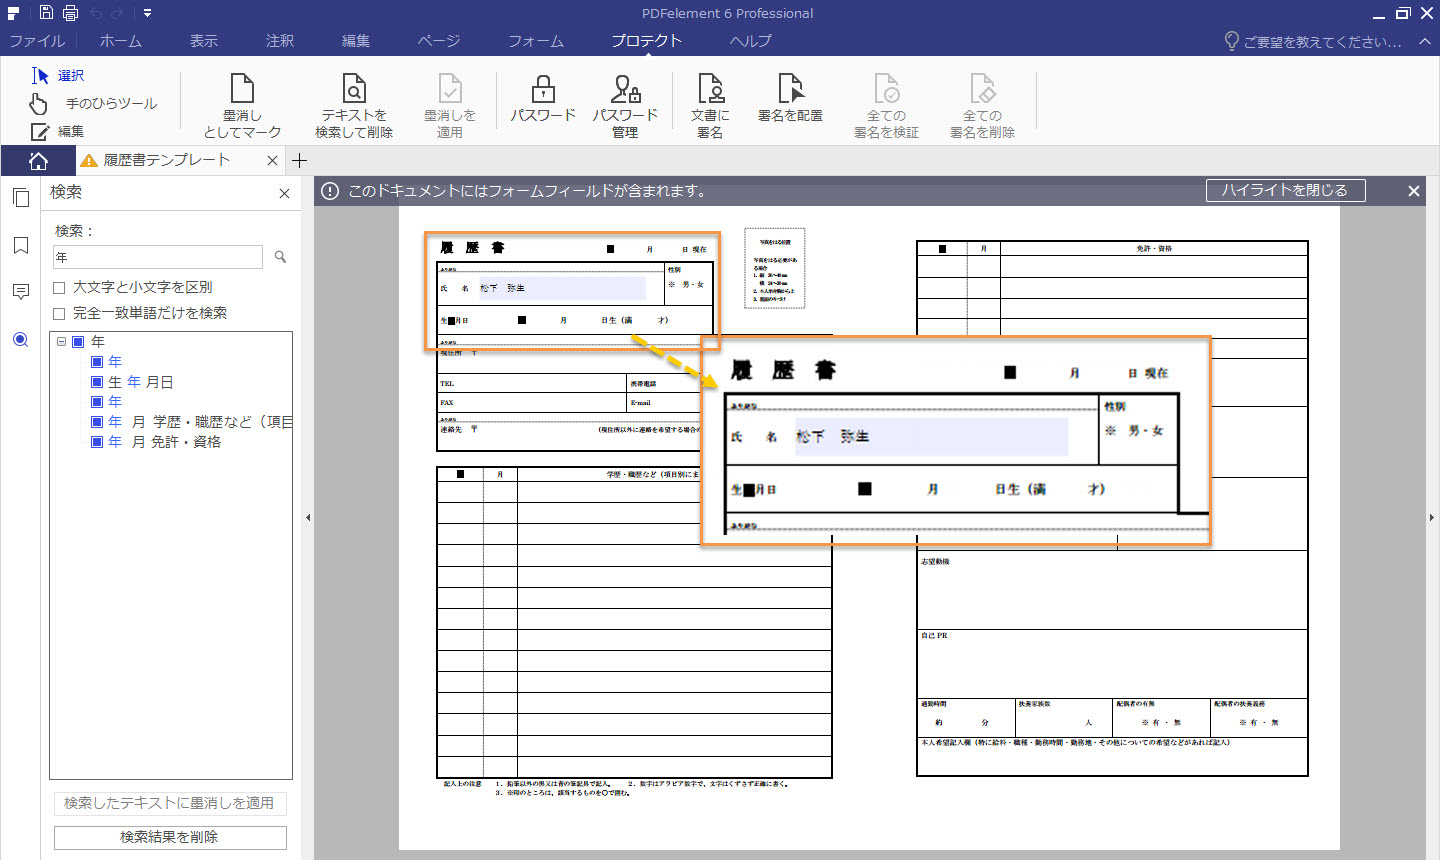Close the 検索 panel
Screen dimensions: 1440x860
point(284,193)
